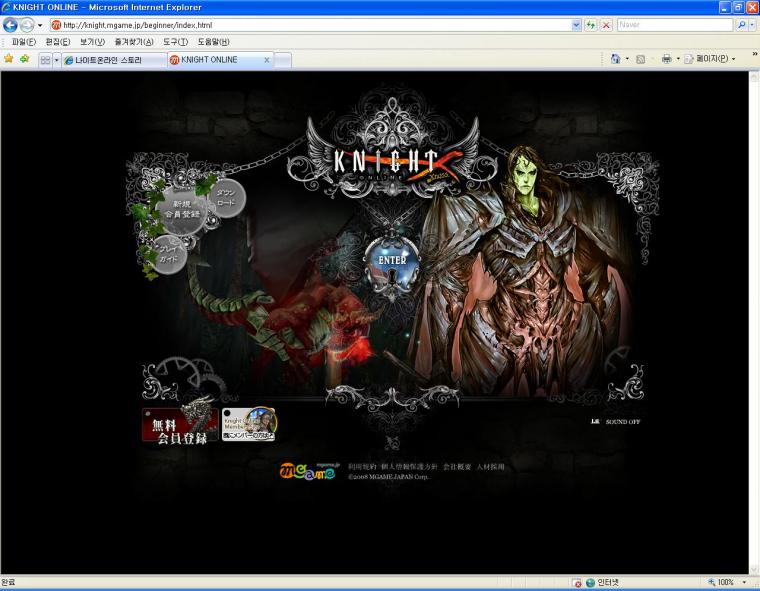
Task: Click the Favorites Center star icon
Action: pyautogui.click(x=9, y=59)
